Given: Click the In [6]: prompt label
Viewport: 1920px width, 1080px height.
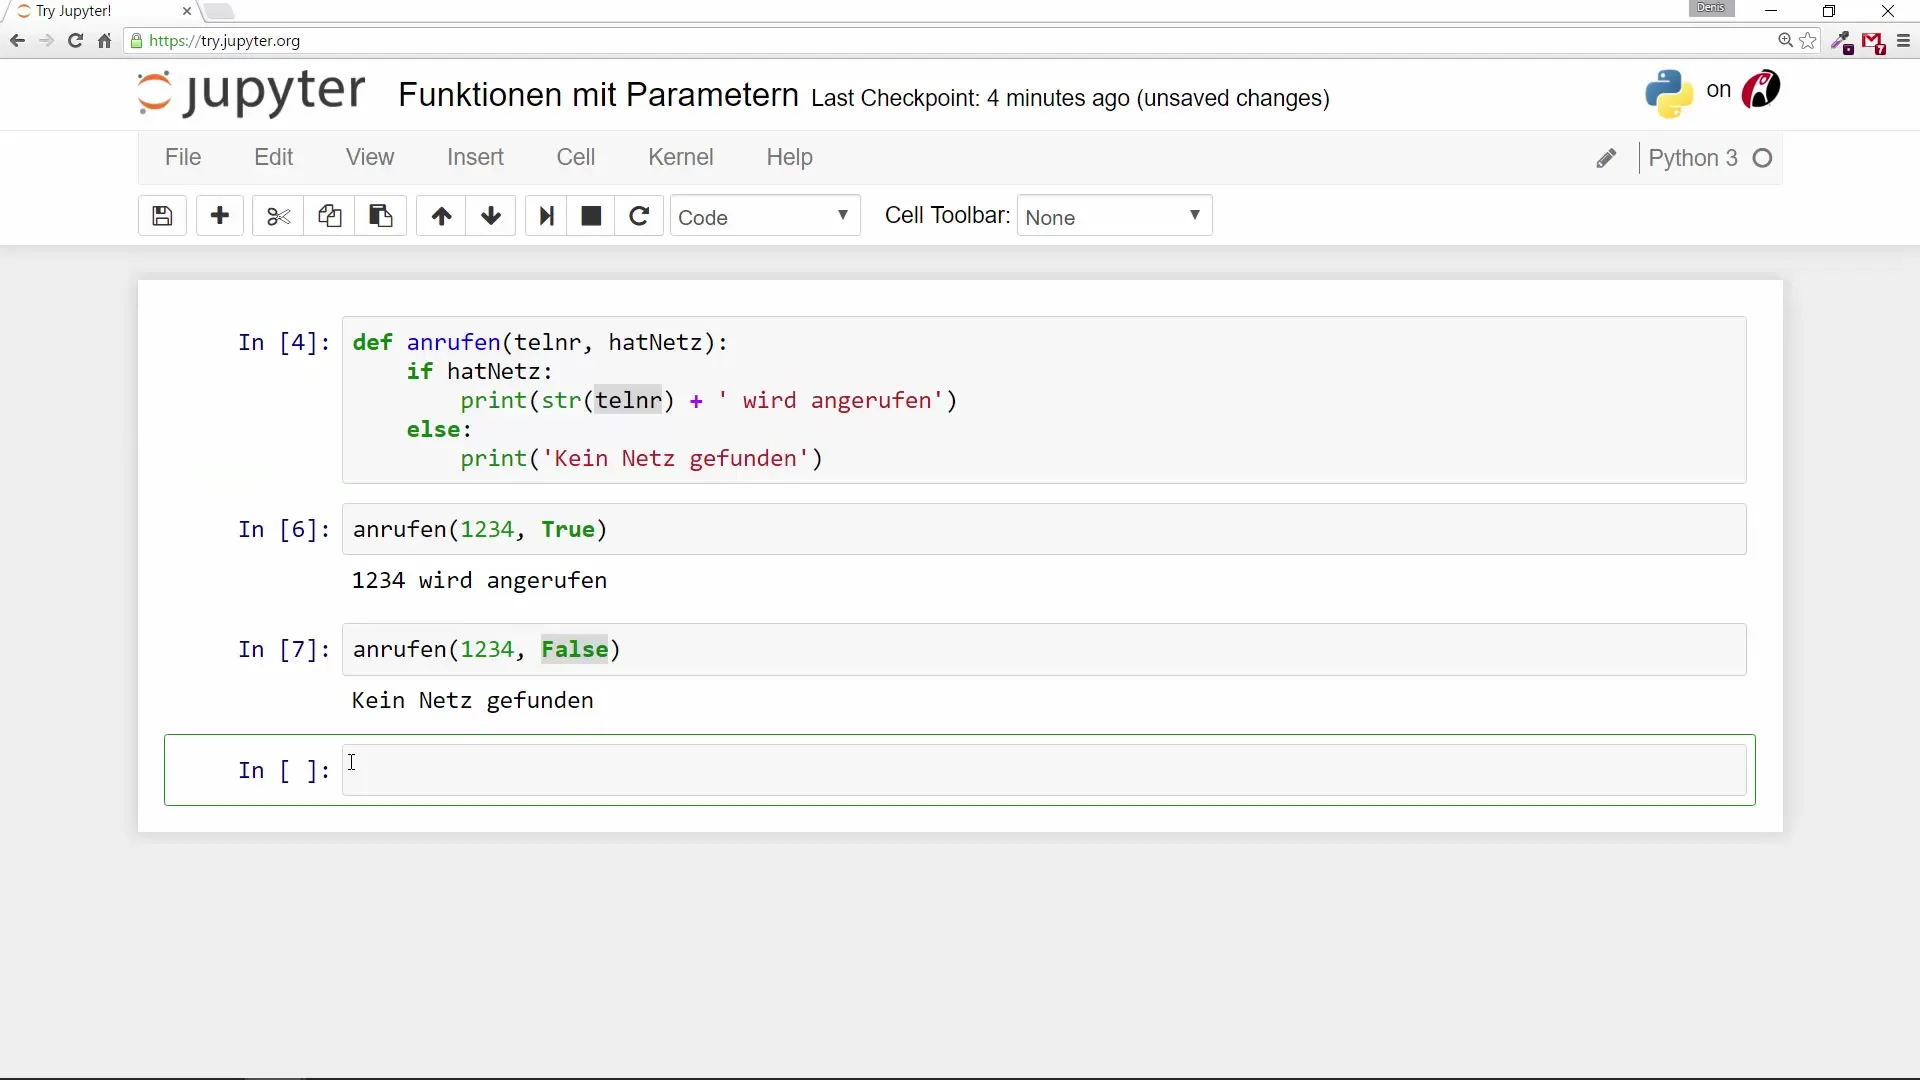Looking at the screenshot, I should click(x=284, y=530).
